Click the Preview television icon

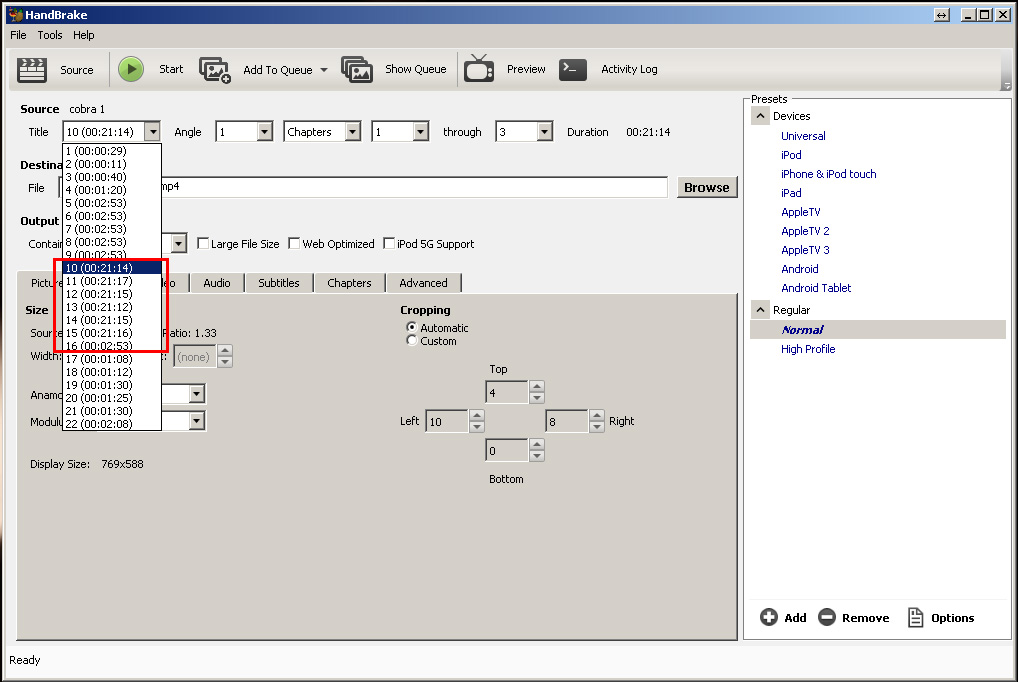(x=479, y=69)
